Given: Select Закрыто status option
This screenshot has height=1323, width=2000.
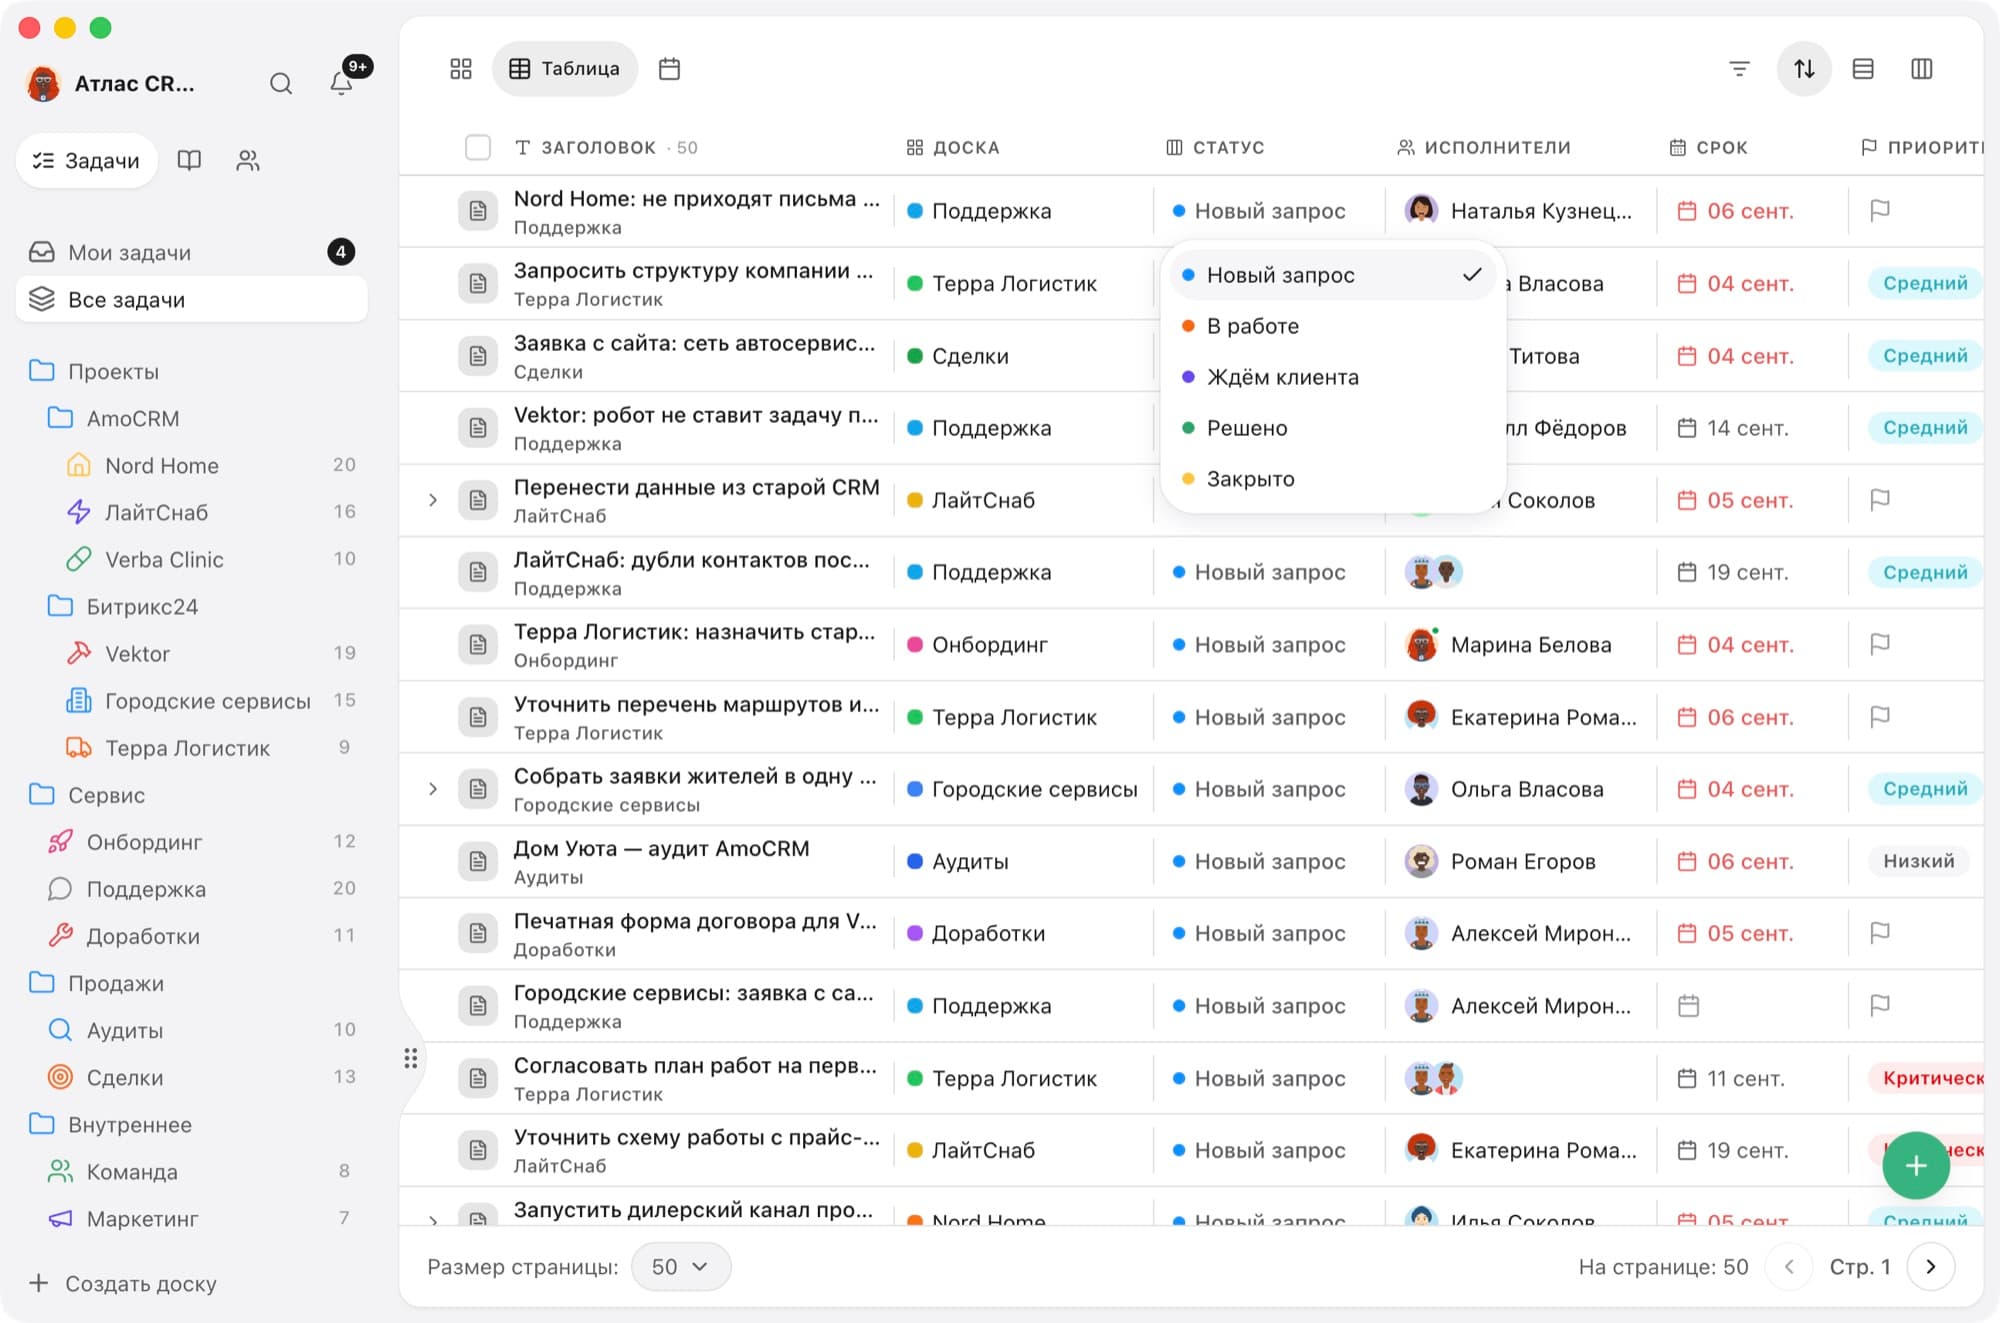Looking at the screenshot, I should point(1333,479).
